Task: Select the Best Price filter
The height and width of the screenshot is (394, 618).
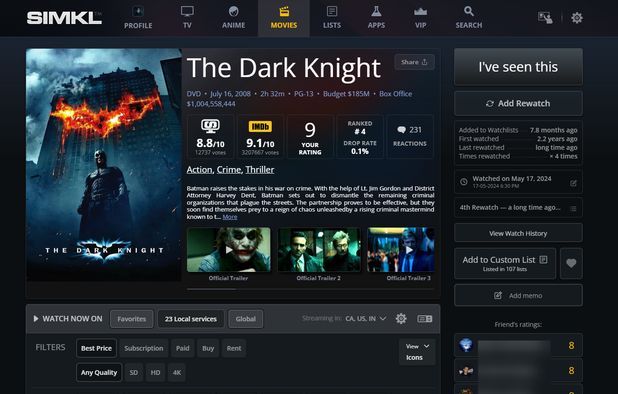Action: point(97,348)
